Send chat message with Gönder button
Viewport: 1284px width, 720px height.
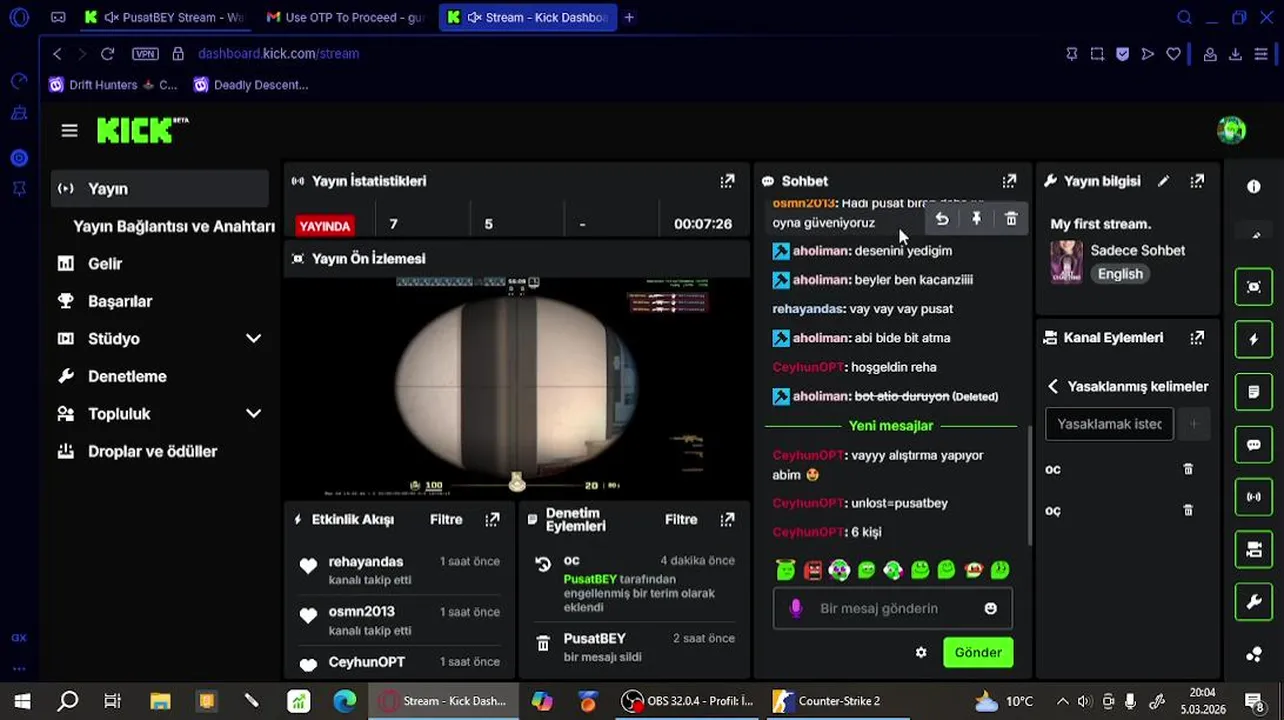click(977, 652)
